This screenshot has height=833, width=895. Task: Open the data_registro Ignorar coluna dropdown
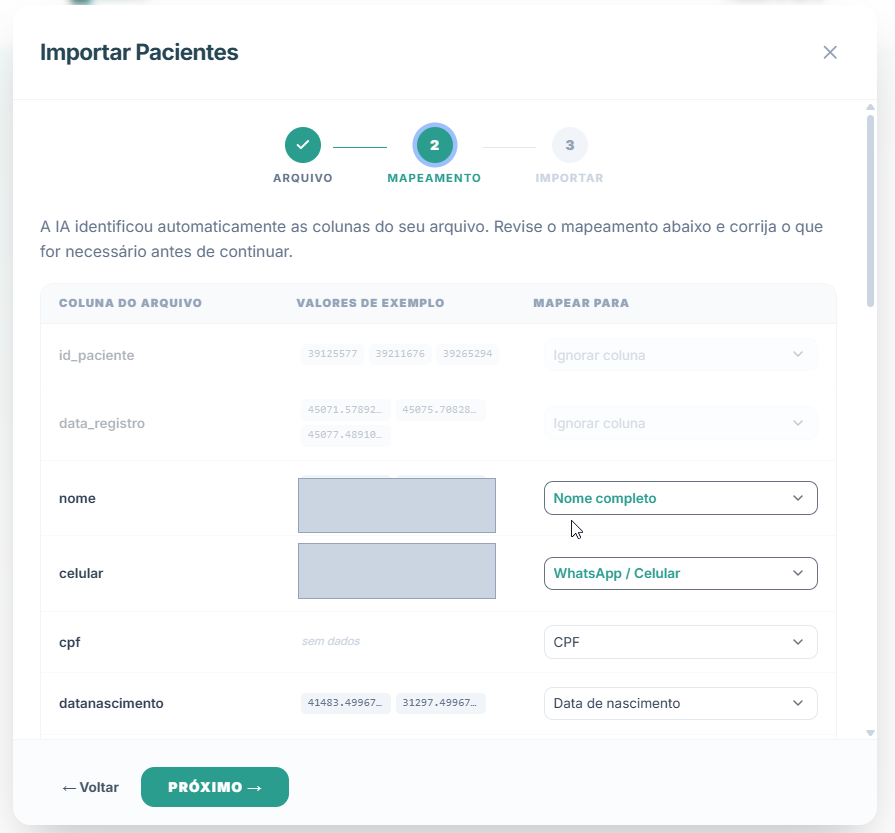point(680,423)
